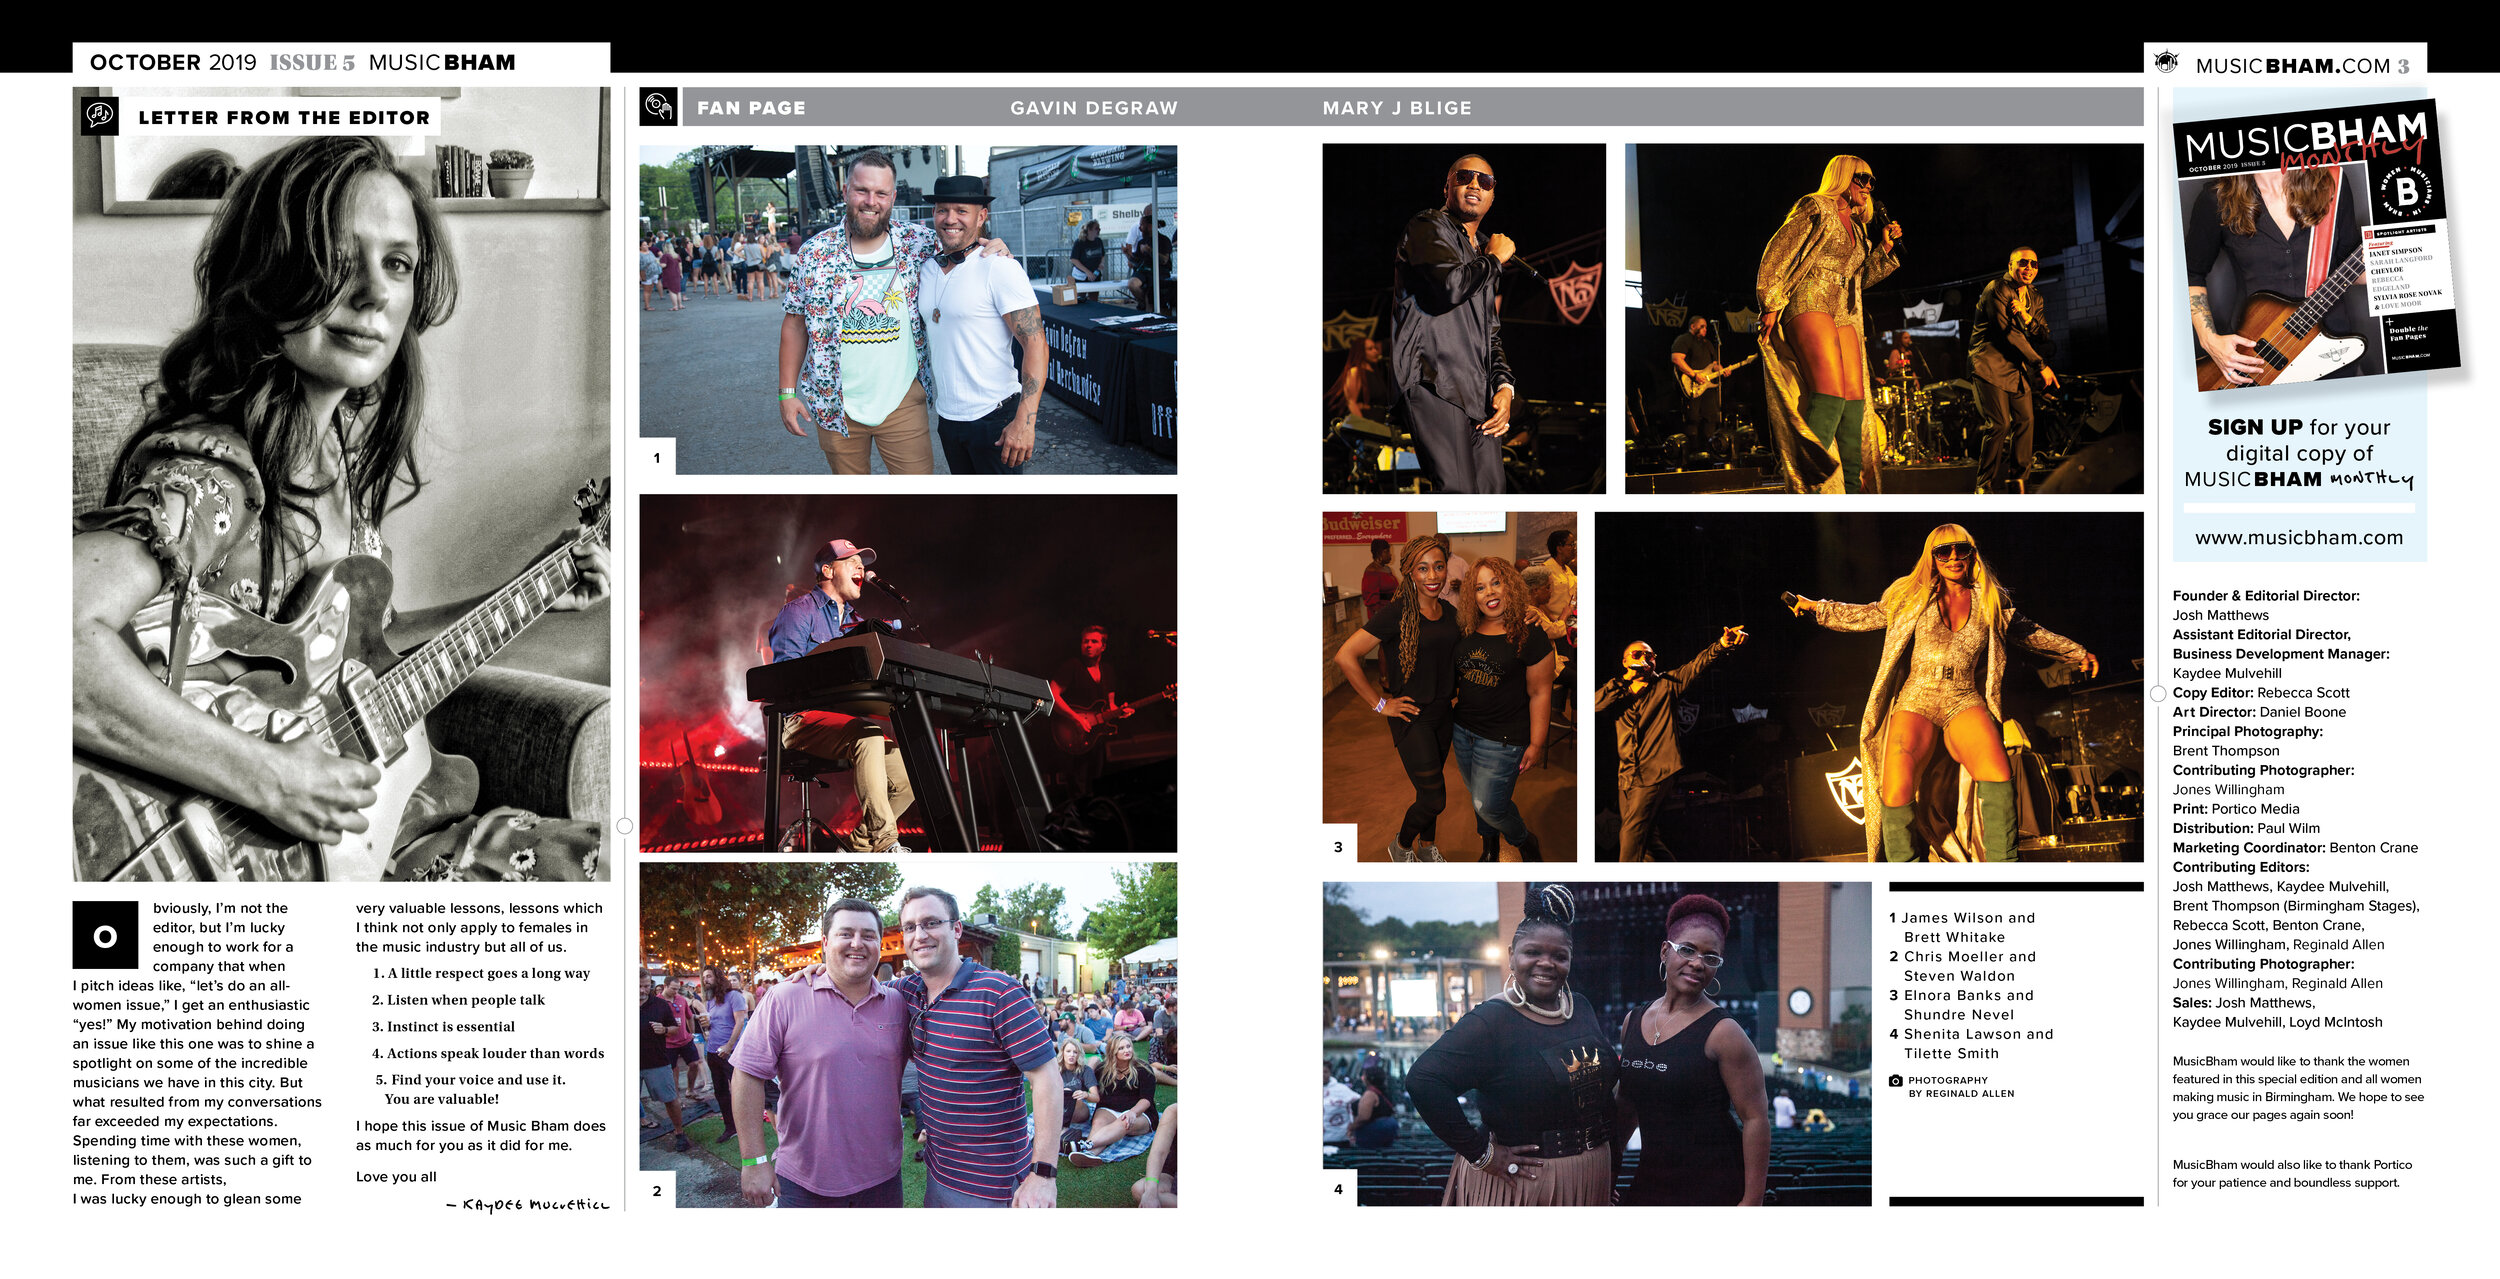Click the black drop-cap O square
The width and height of the screenshot is (2500, 1279).
105,935
